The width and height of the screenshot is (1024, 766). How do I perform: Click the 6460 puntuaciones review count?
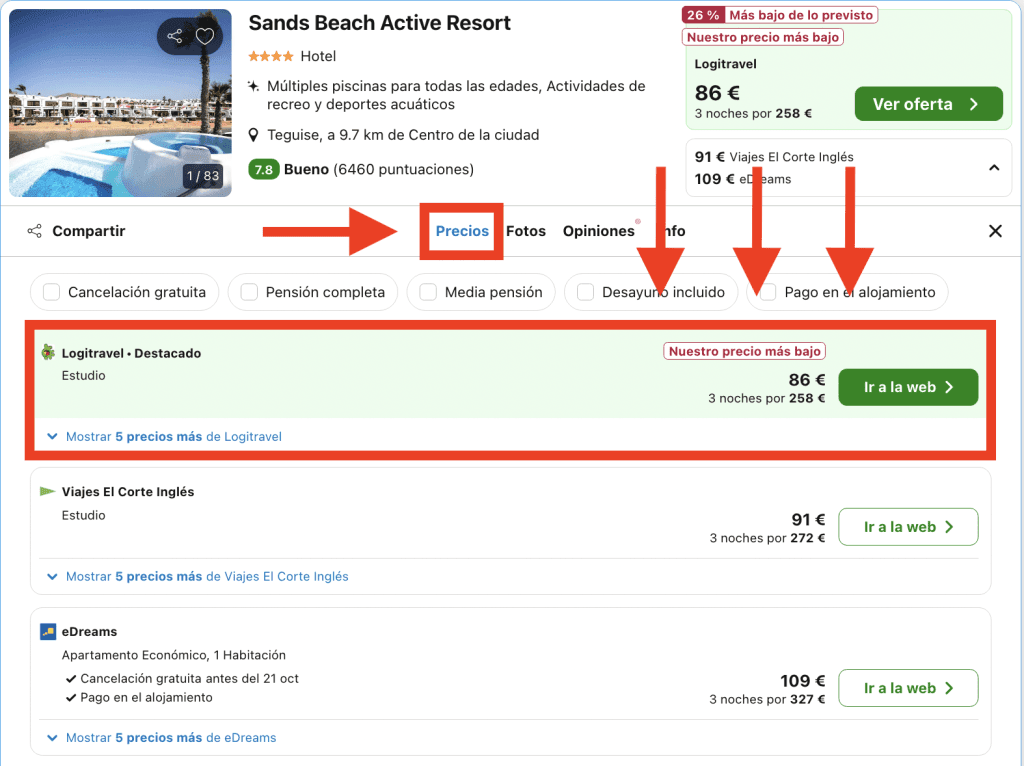[404, 170]
